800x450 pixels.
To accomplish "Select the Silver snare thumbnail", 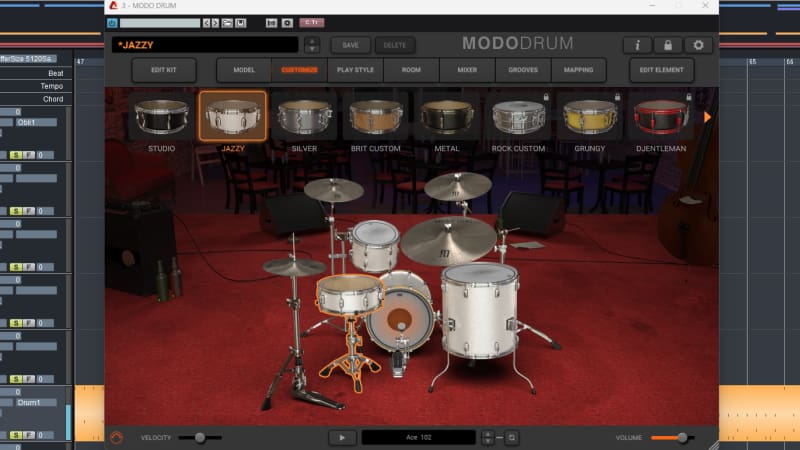I will tap(304, 116).
